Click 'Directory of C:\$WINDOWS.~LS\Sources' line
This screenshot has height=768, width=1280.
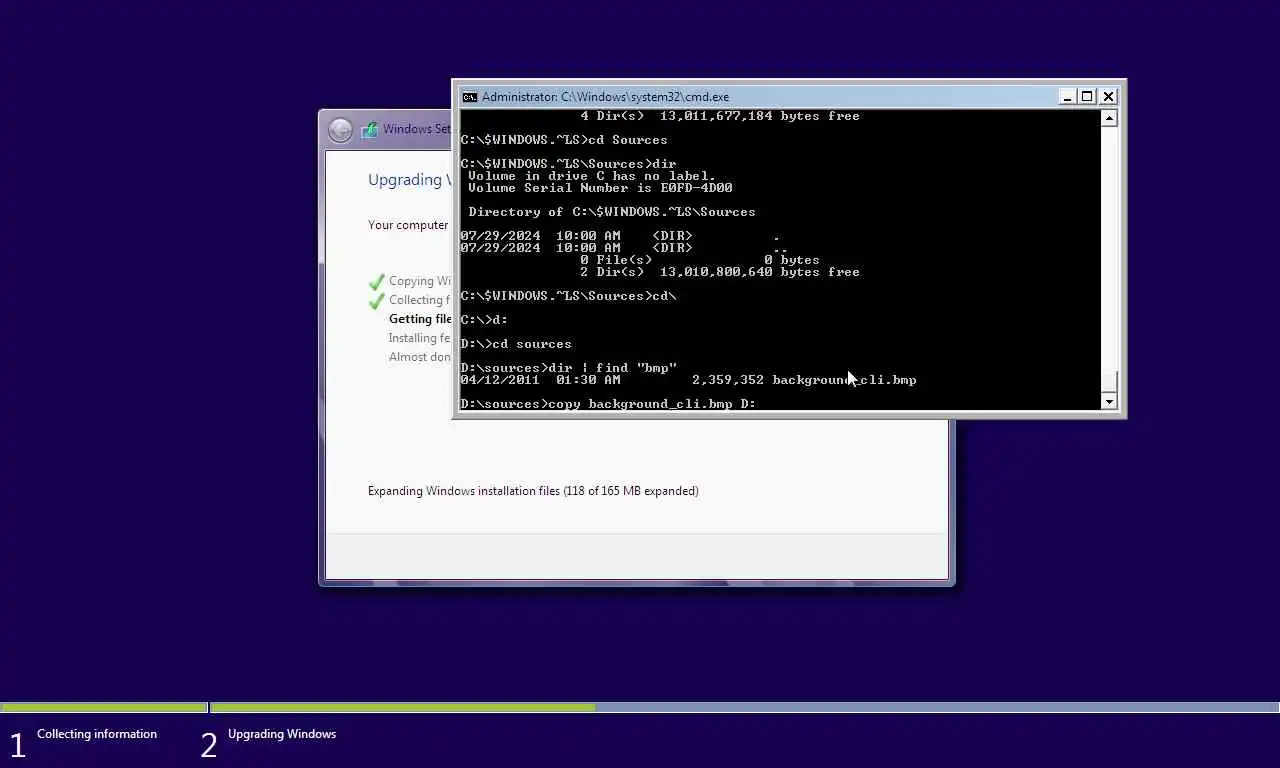tap(612, 212)
